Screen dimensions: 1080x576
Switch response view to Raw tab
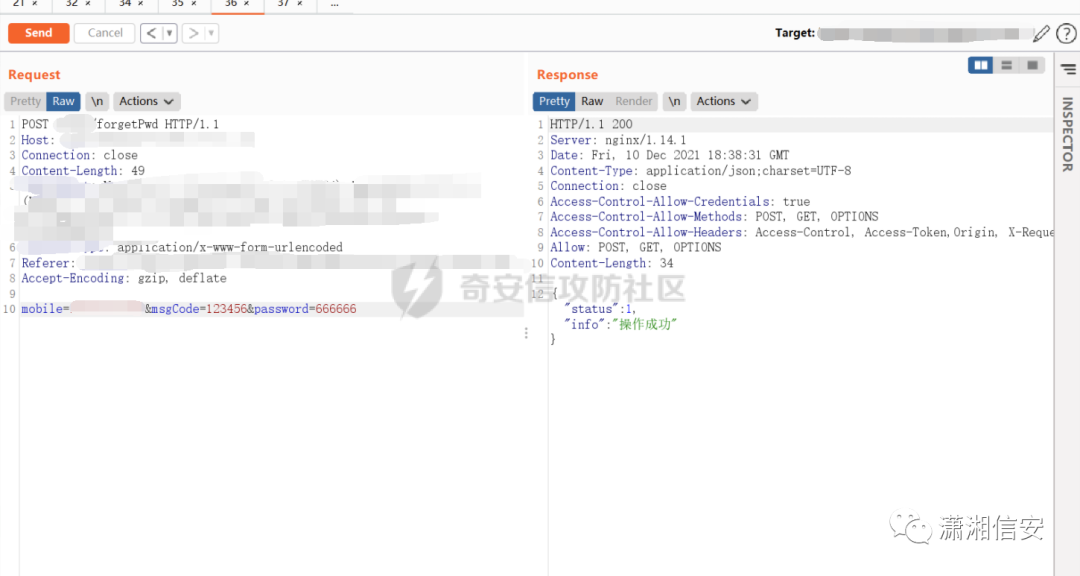[592, 101]
